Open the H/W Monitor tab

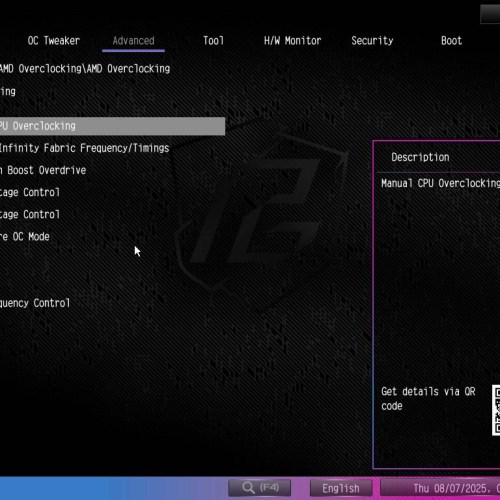click(292, 41)
